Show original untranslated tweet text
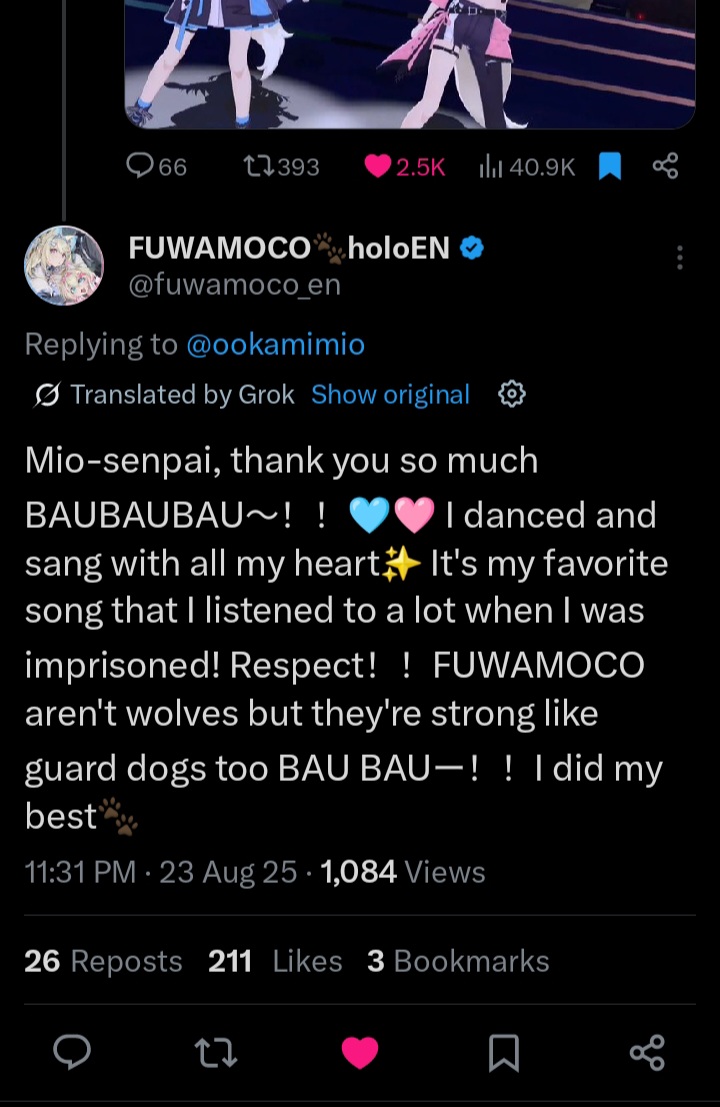 pos(390,395)
